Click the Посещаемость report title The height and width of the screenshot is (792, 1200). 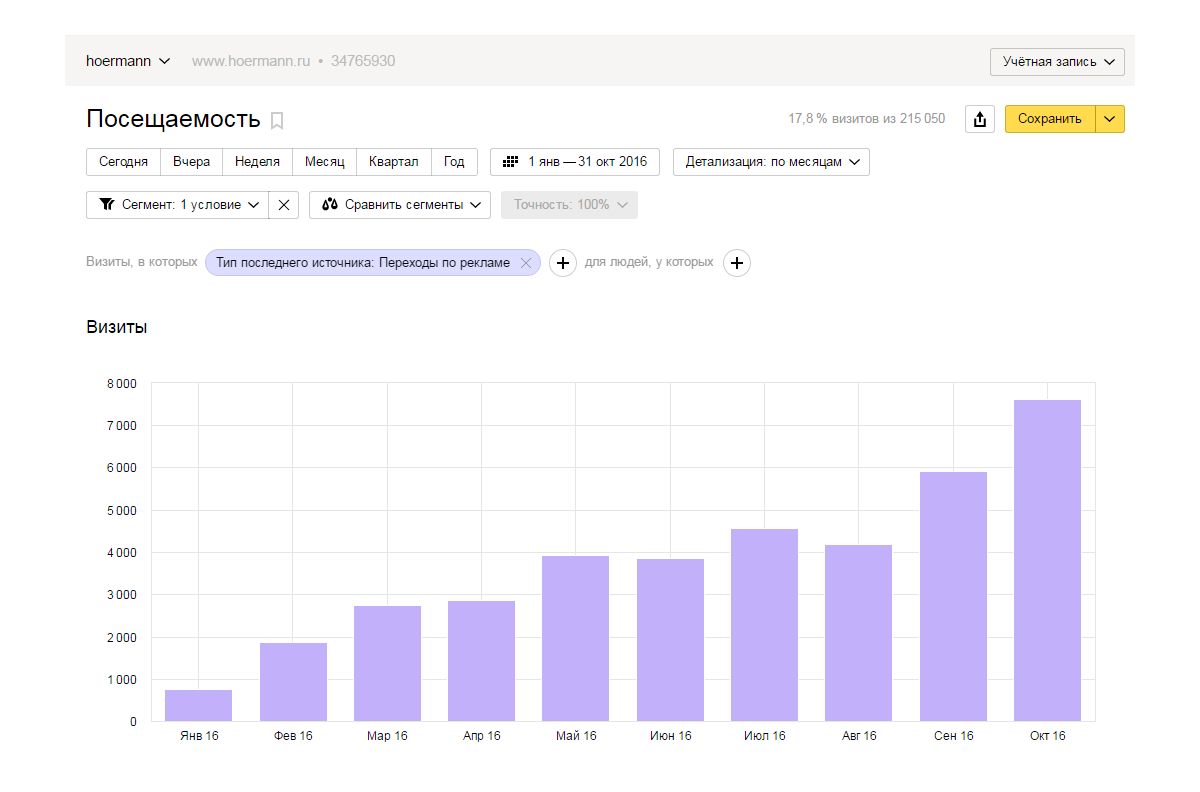173,119
